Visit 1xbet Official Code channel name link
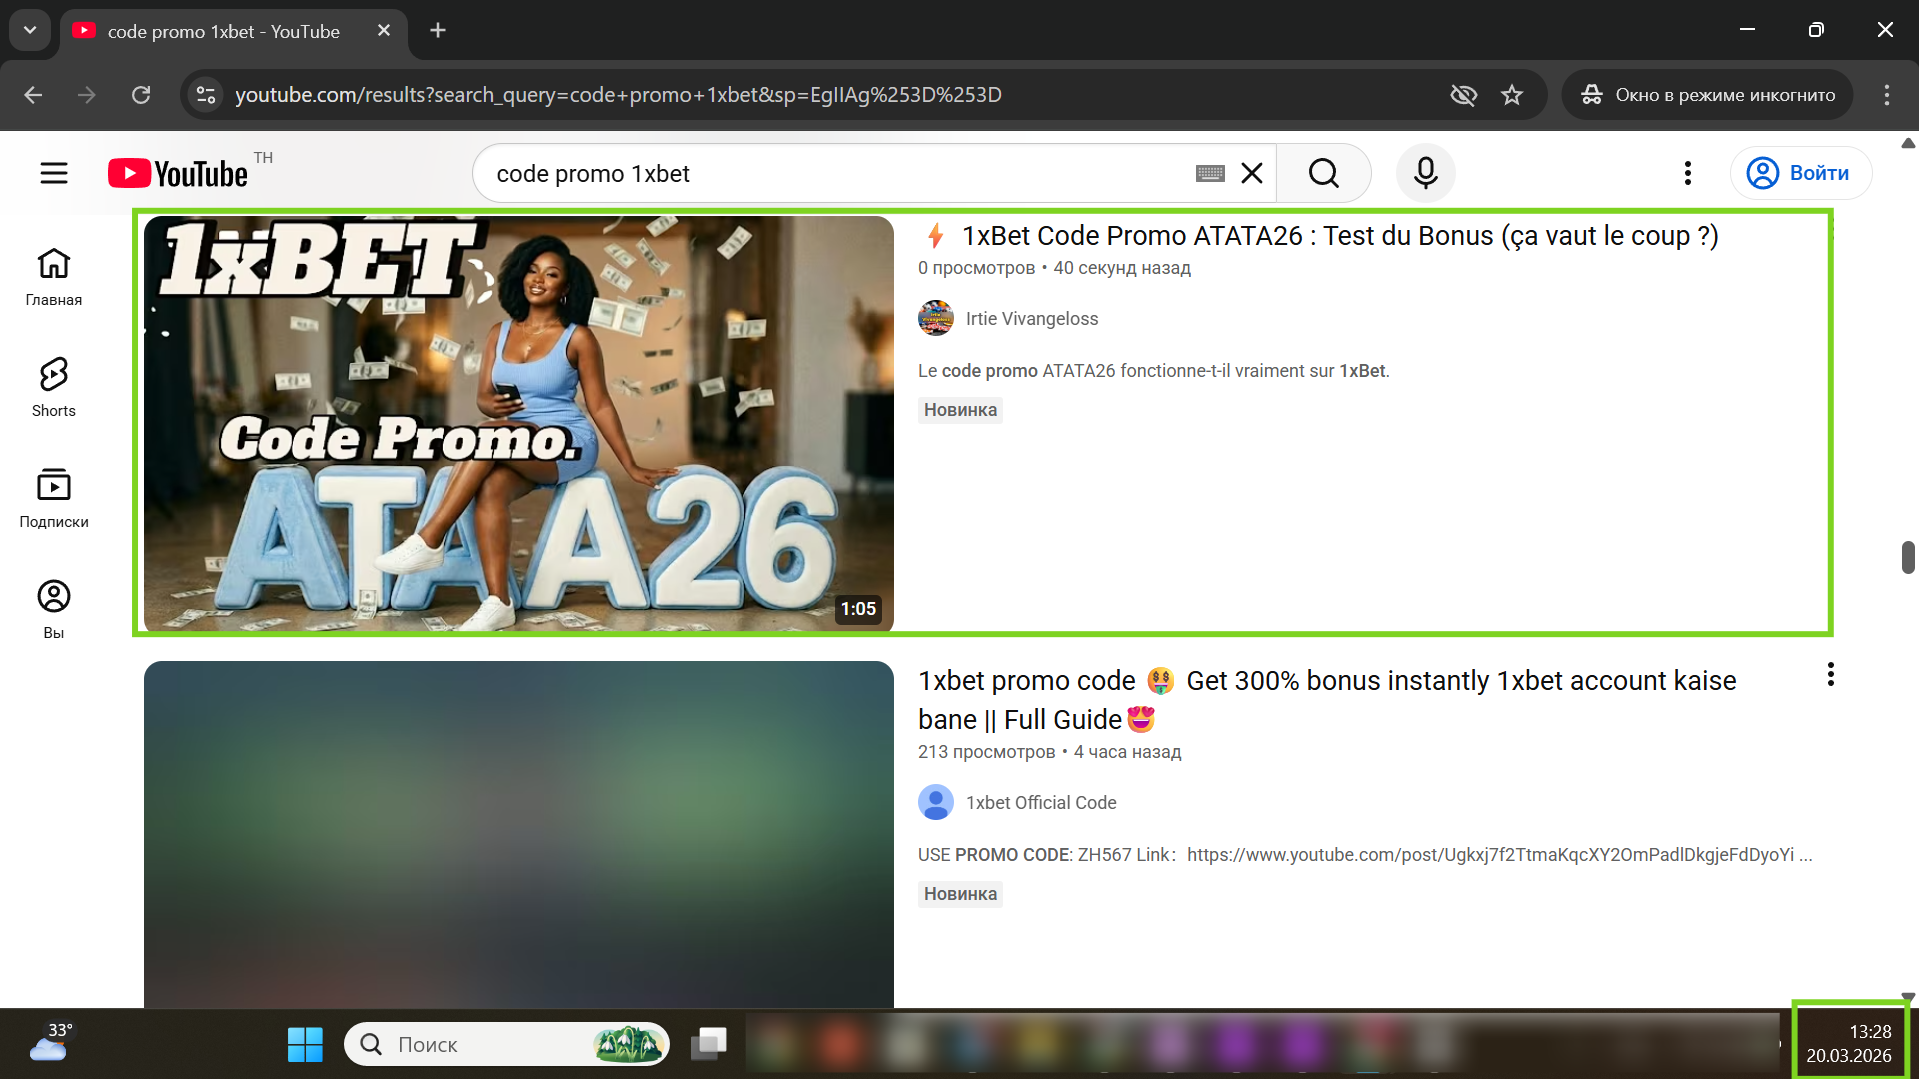1919x1079 pixels. point(1041,803)
